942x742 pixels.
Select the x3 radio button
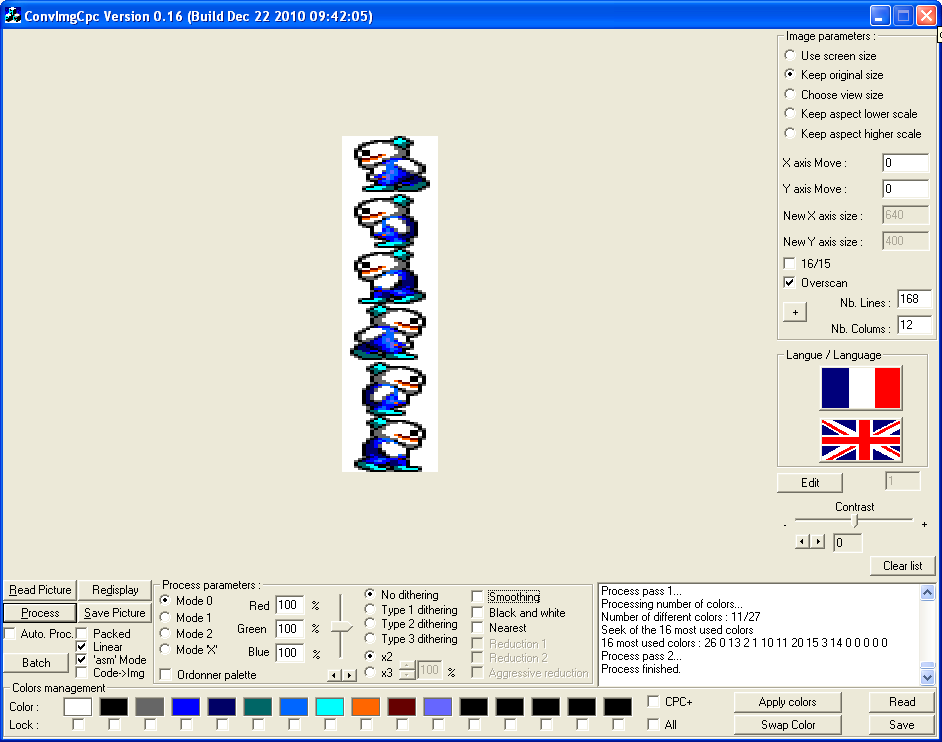pos(370,672)
